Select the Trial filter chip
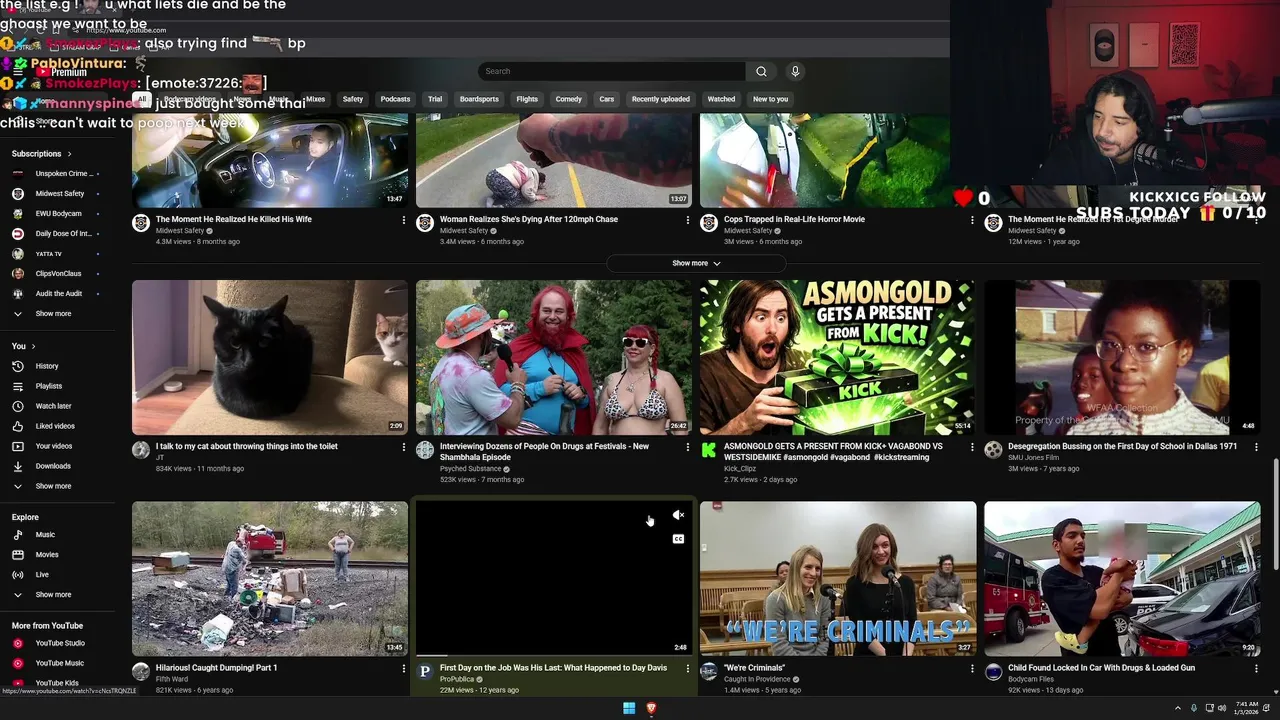This screenshot has width=1280, height=720. pos(435,99)
